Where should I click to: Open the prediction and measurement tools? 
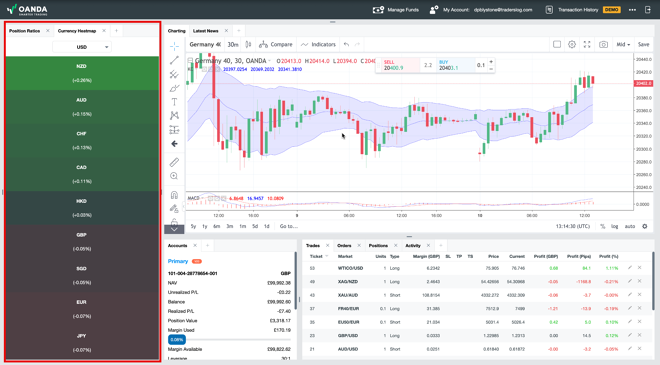click(x=174, y=130)
